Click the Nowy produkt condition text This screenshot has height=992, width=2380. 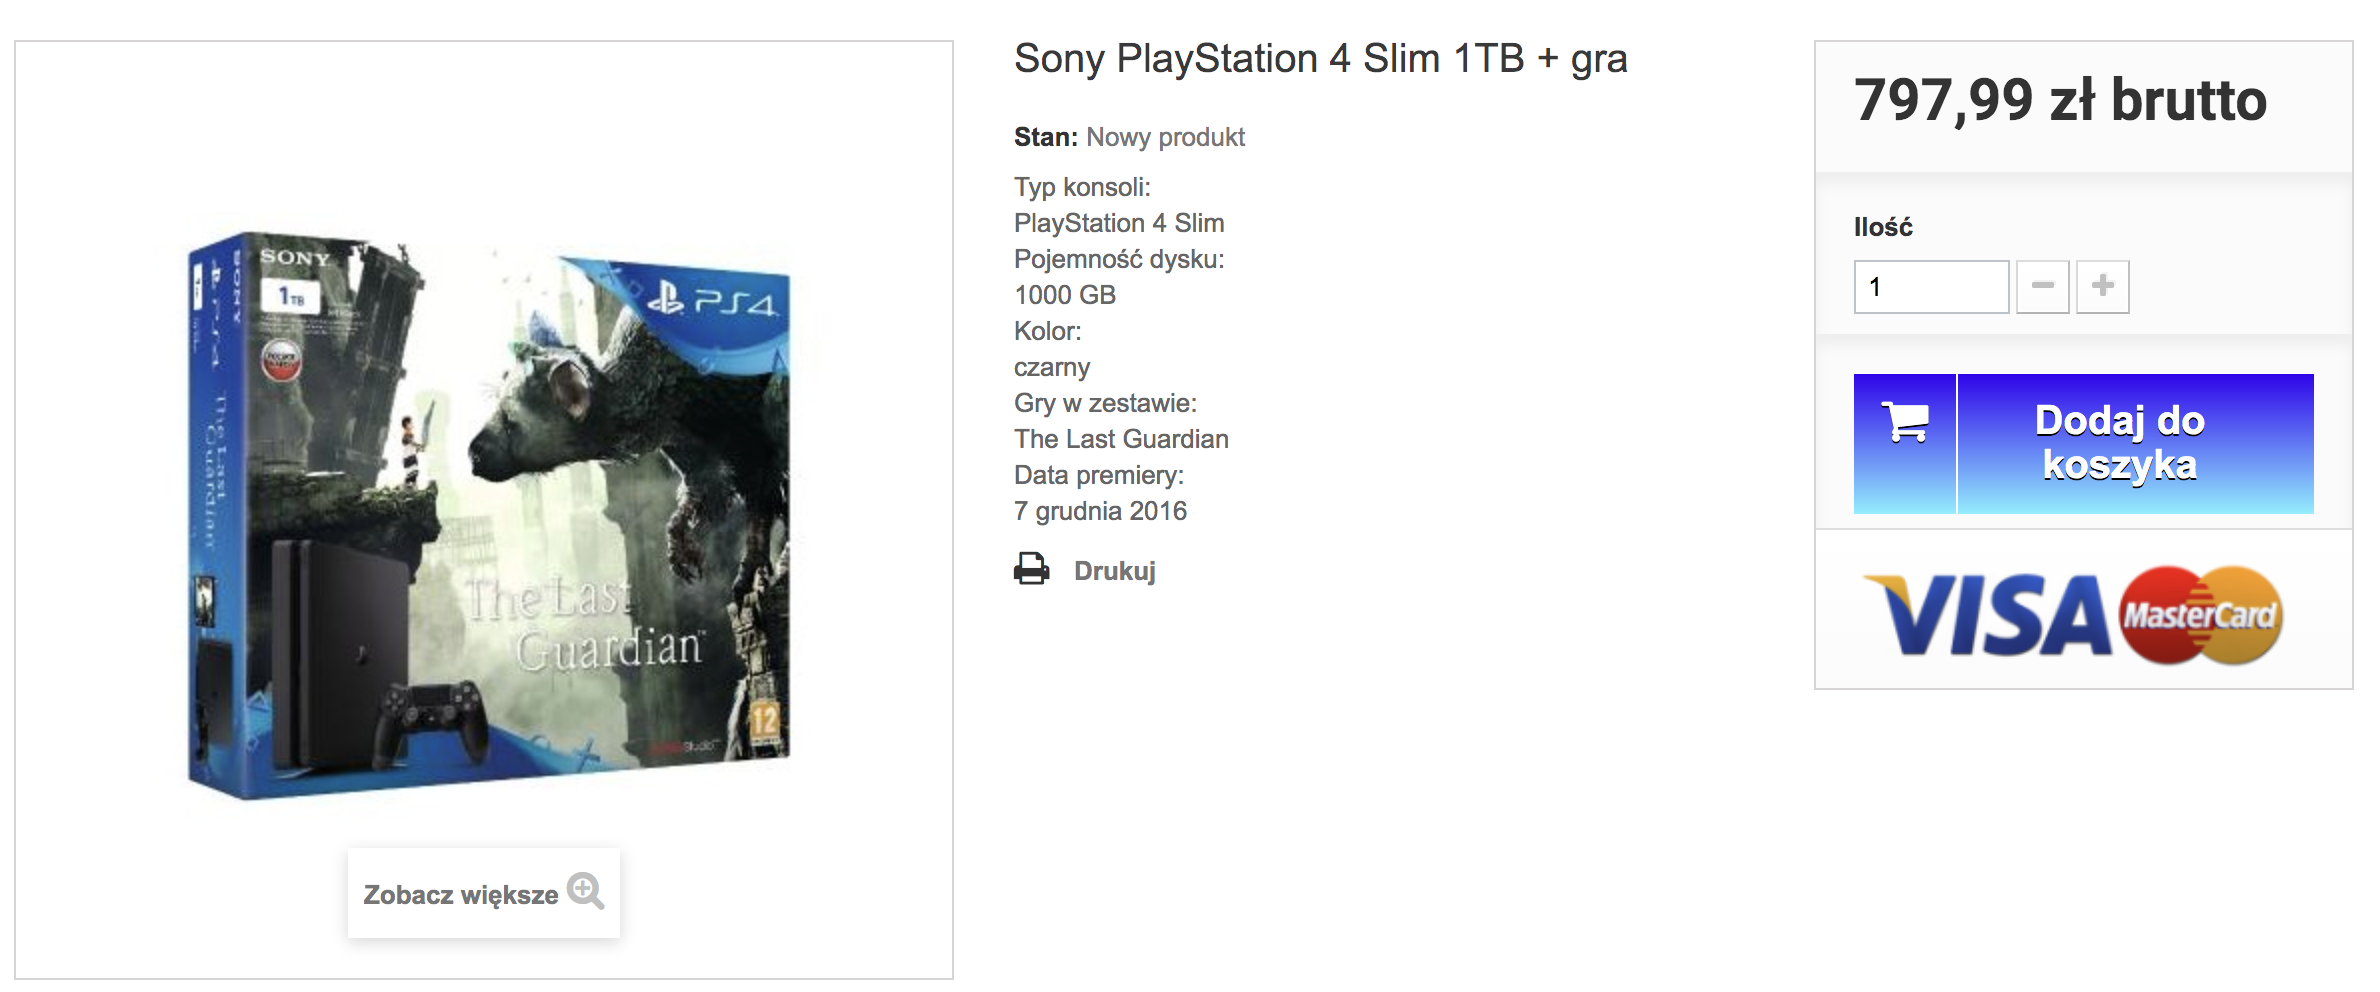tap(1165, 137)
